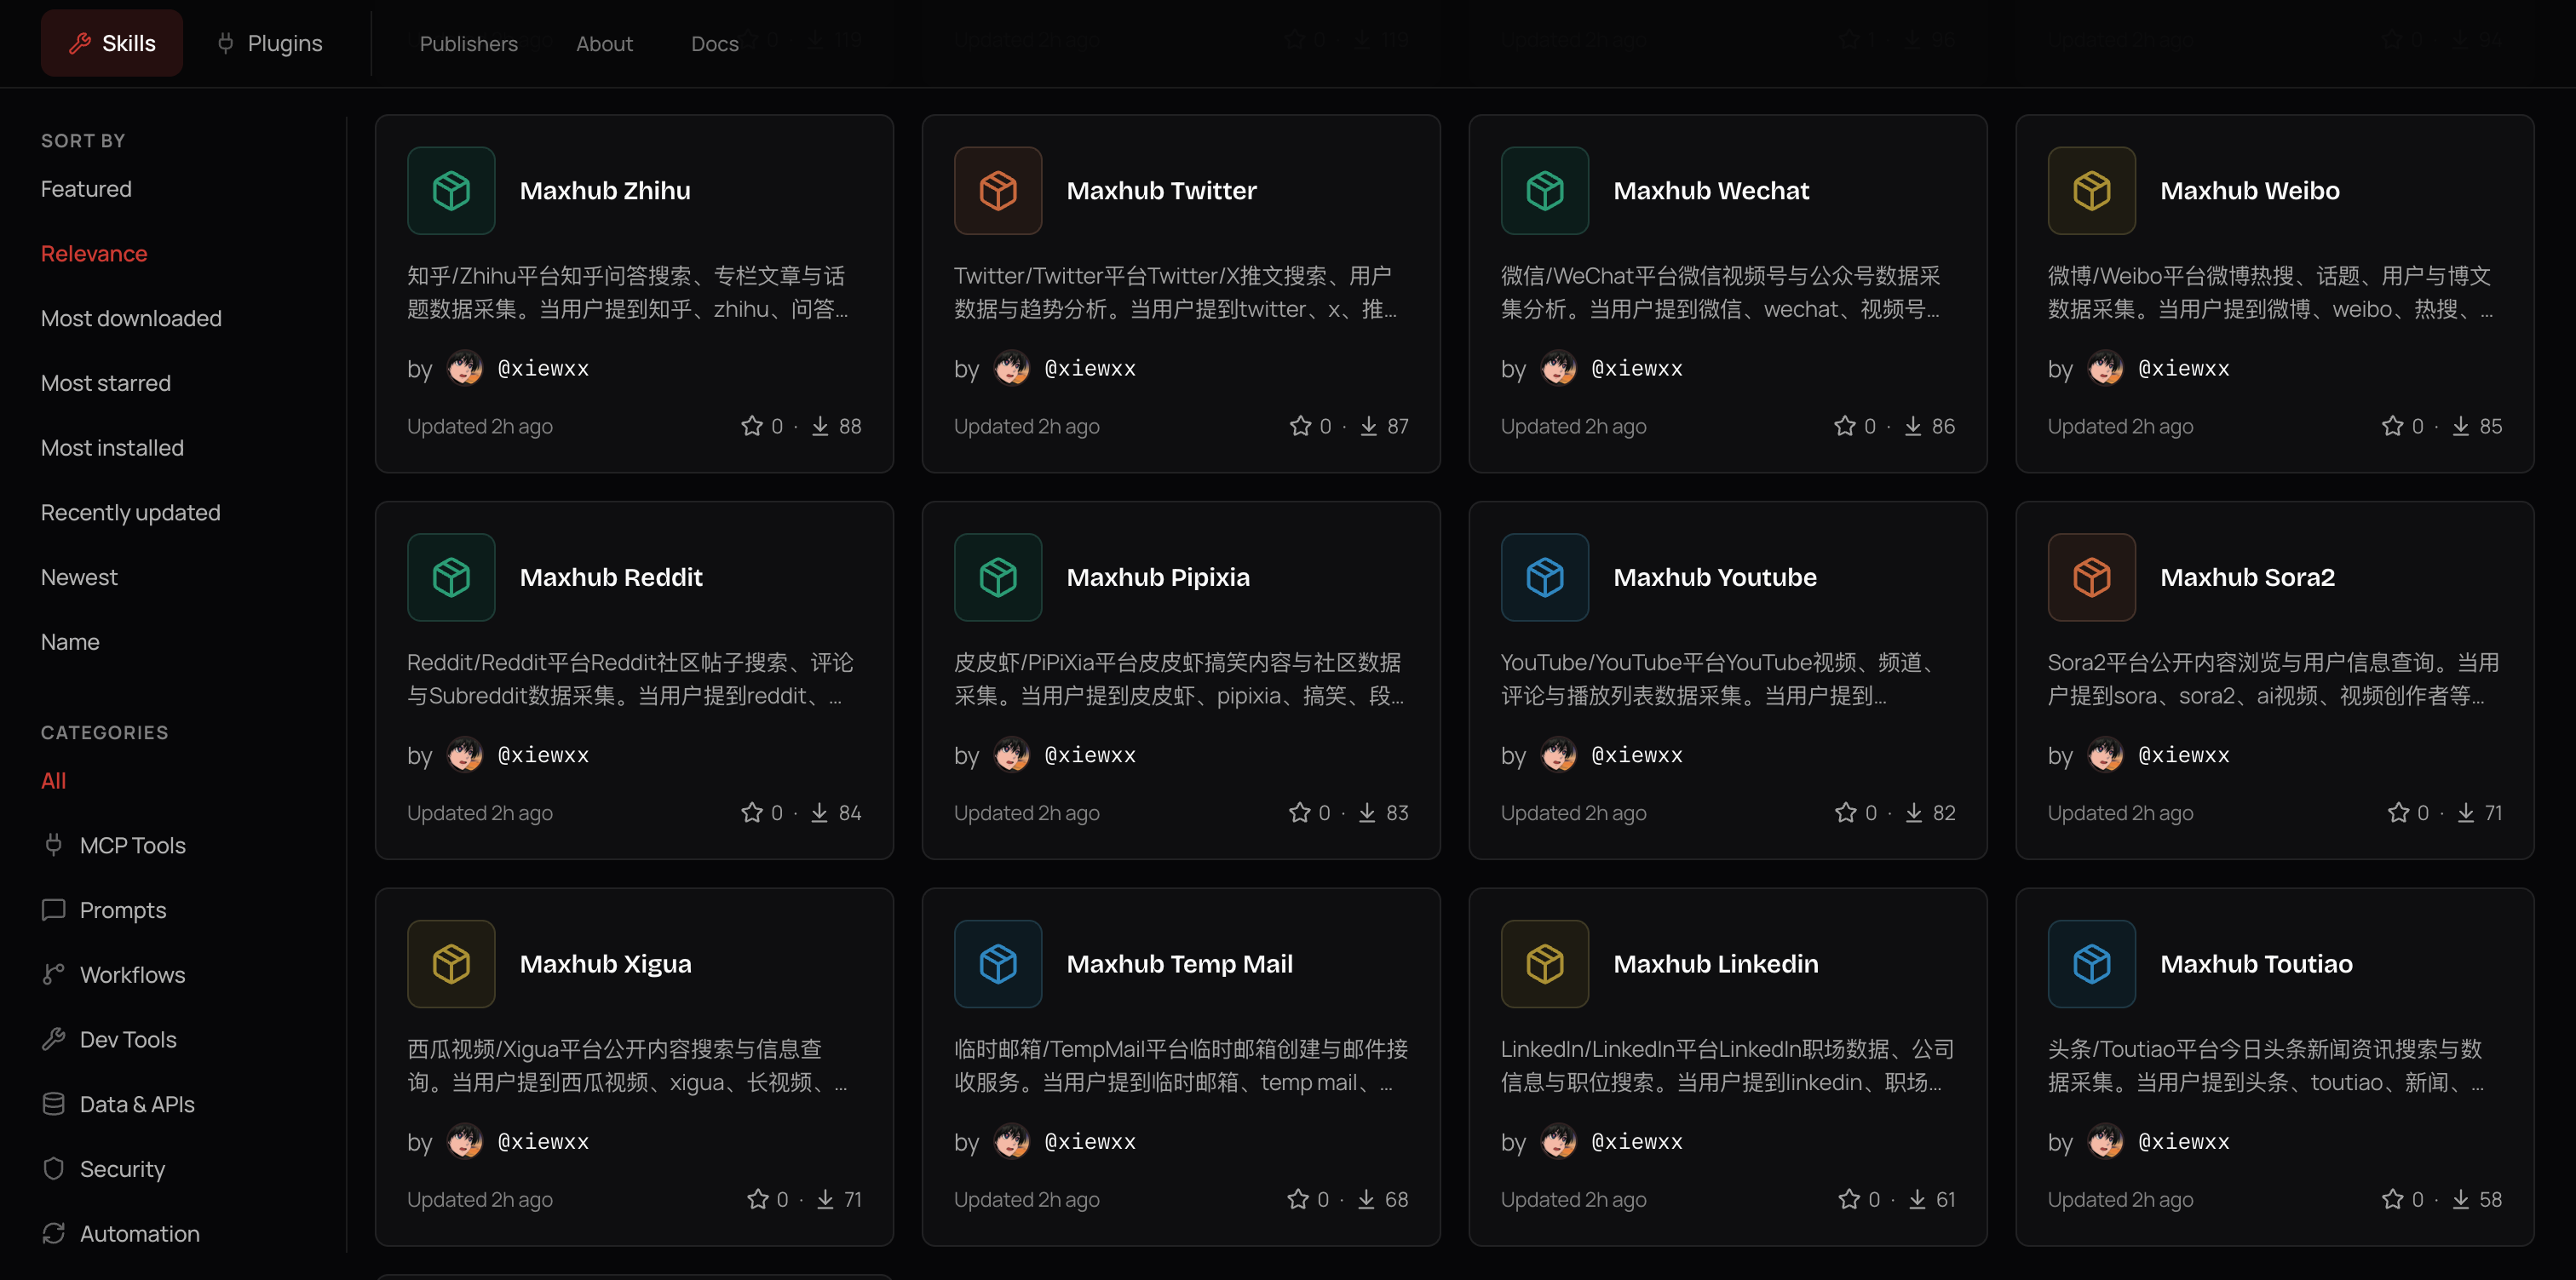Click the author avatar on Maxhub Linkedin
Image resolution: width=2576 pixels, height=1280 pixels.
(1559, 1141)
